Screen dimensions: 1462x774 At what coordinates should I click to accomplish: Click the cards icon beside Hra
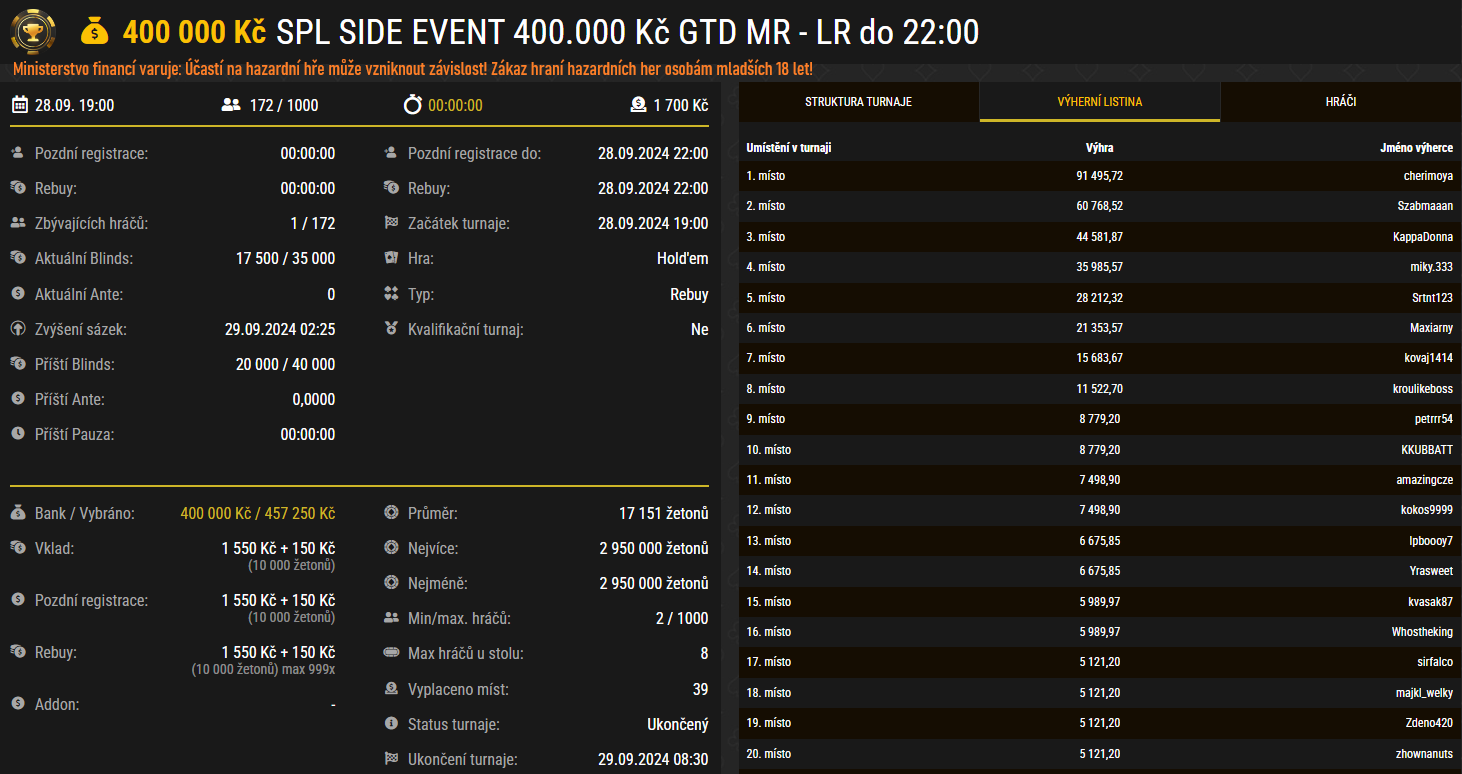click(x=391, y=258)
